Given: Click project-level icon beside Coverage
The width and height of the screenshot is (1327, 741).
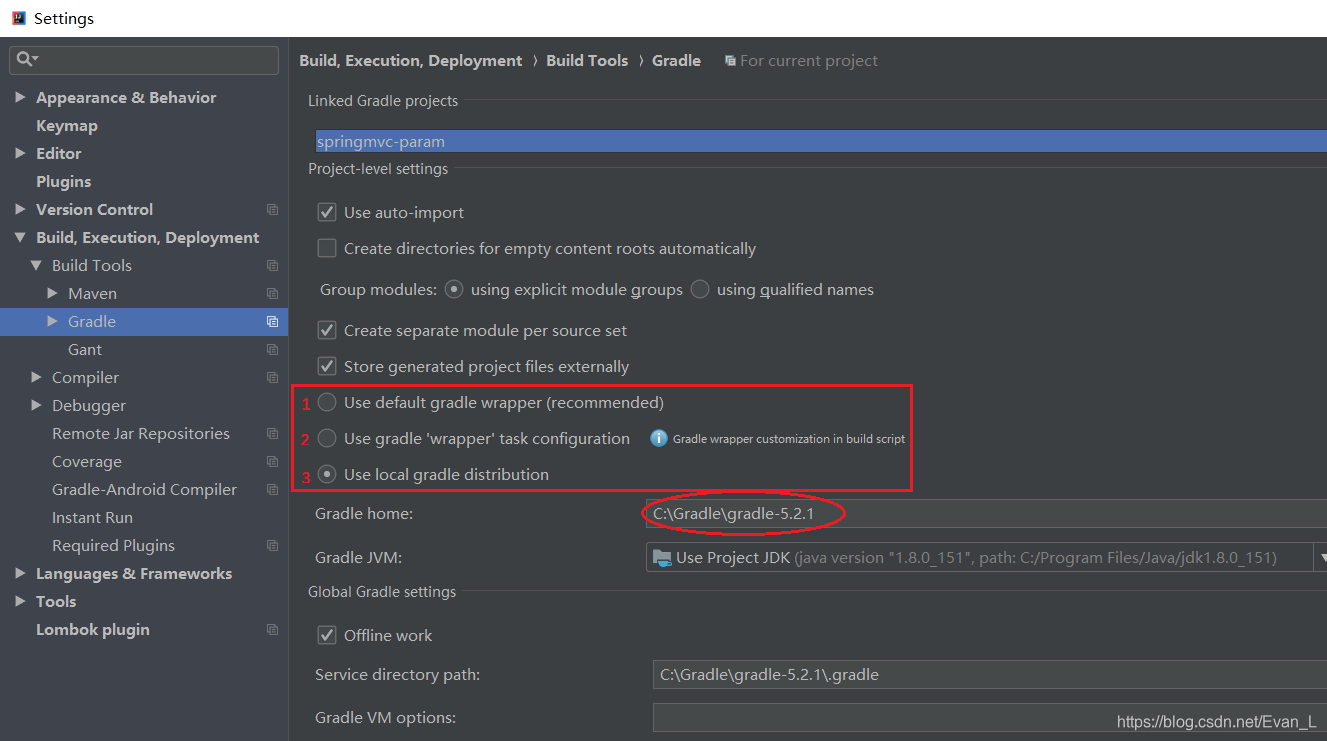Looking at the screenshot, I should tap(272, 461).
